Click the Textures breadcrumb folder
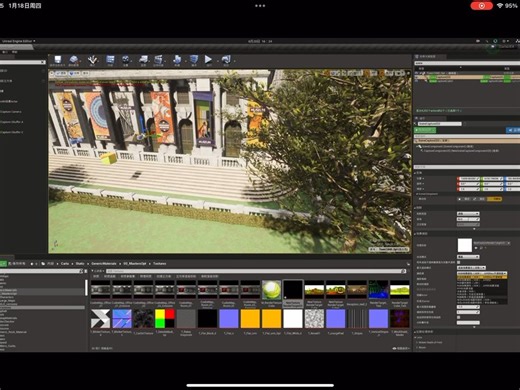The width and height of the screenshot is (520, 390). (x=159, y=264)
